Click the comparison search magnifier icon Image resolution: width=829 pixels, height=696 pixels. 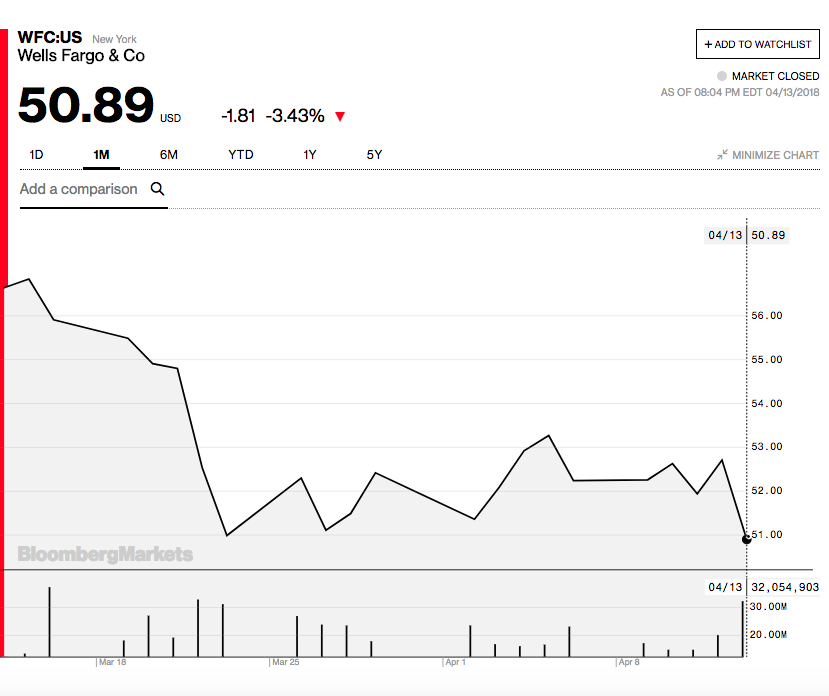[x=157, y=188]
